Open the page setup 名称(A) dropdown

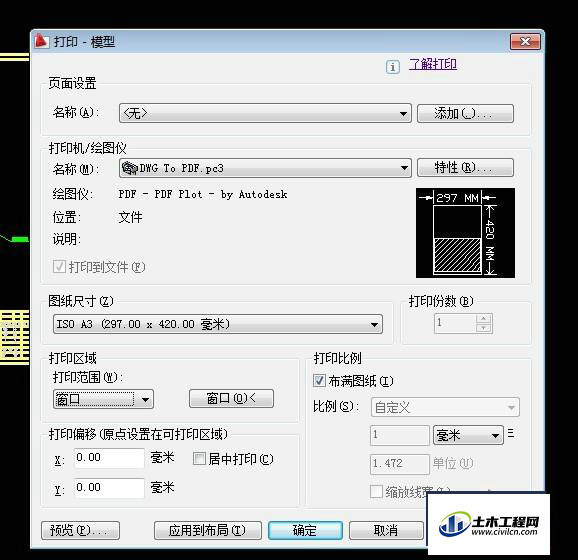coord(265,113)
